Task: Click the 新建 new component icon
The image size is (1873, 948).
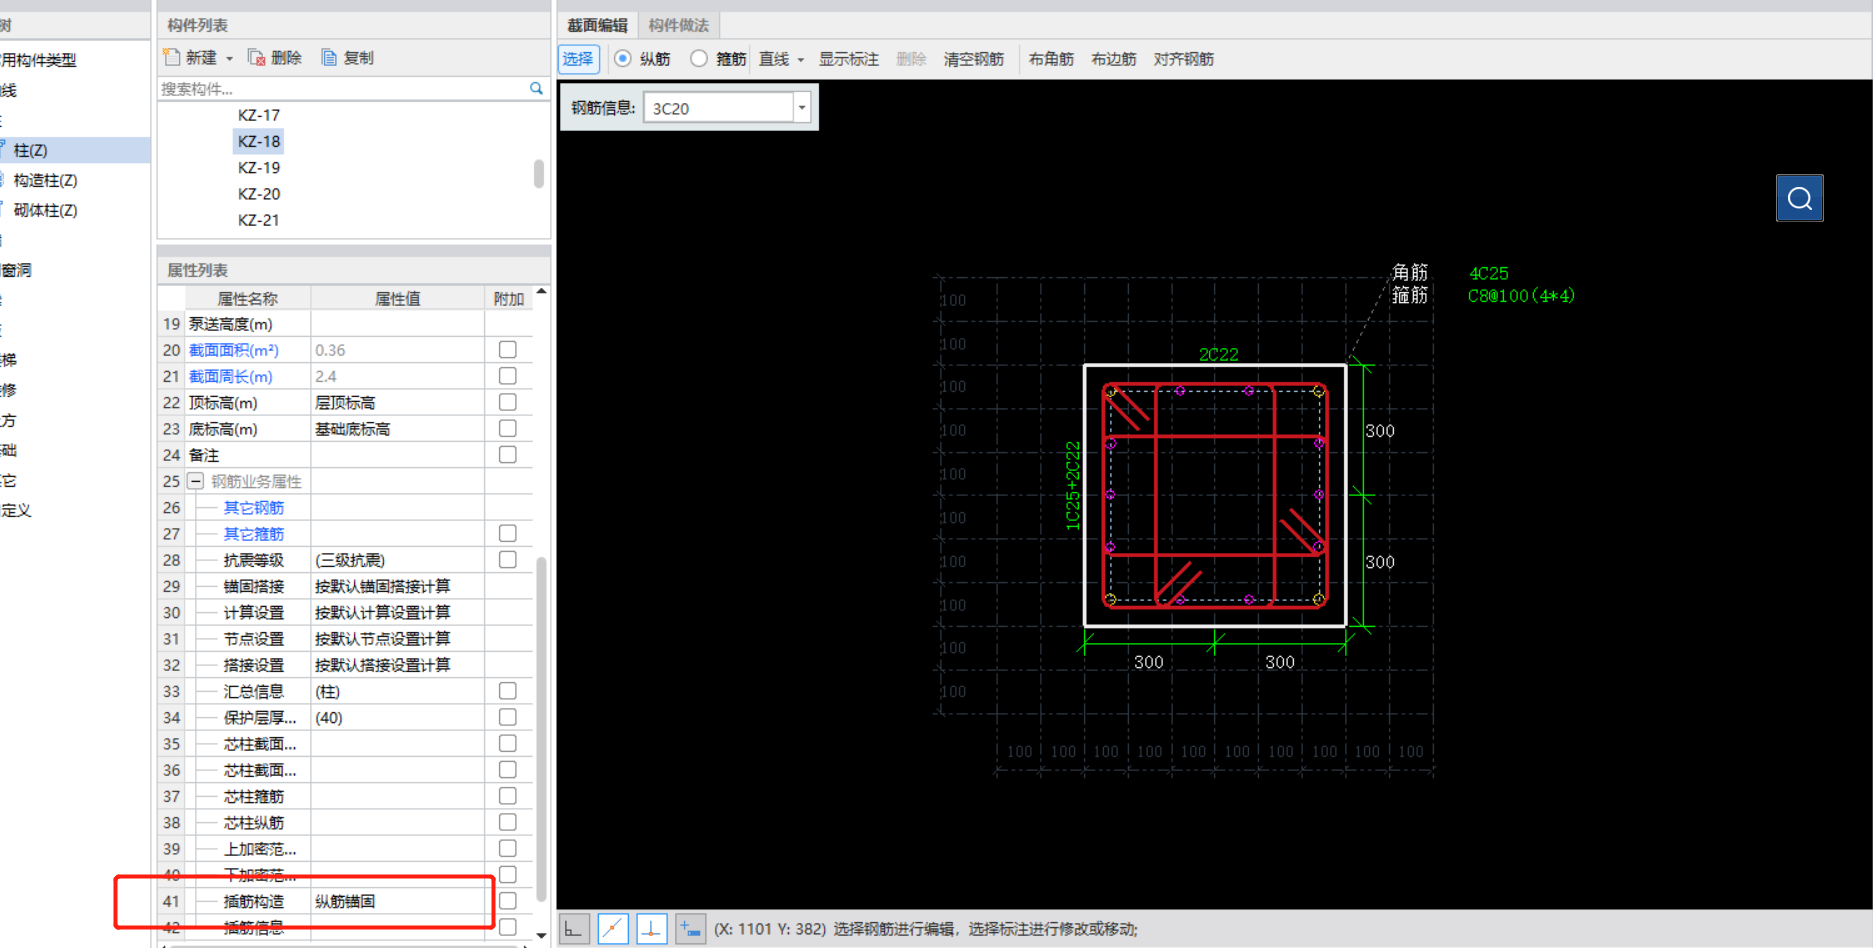Action: [x=172, y=58]
